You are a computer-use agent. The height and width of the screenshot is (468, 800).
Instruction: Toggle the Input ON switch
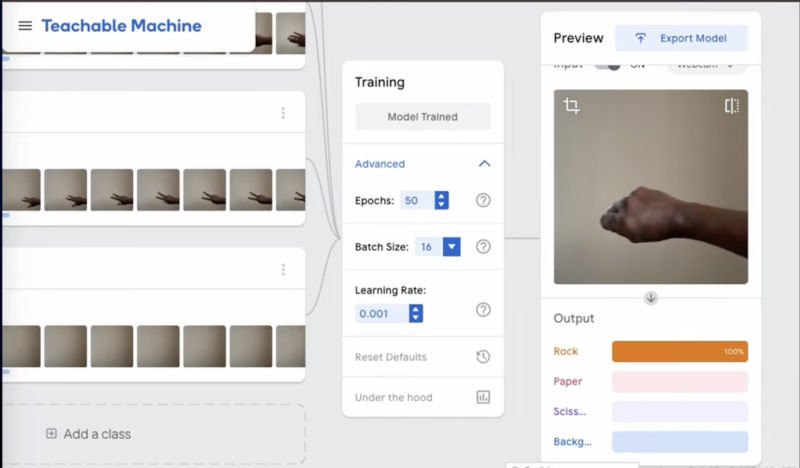[608, 66]
